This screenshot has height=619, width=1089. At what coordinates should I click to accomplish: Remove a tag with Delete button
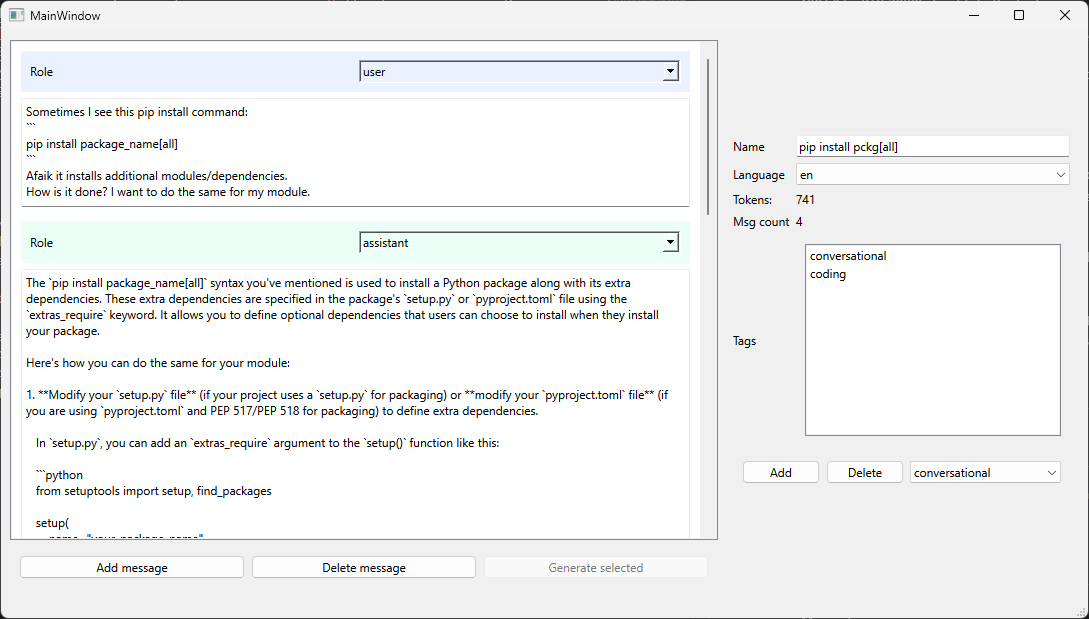[865, 472]
